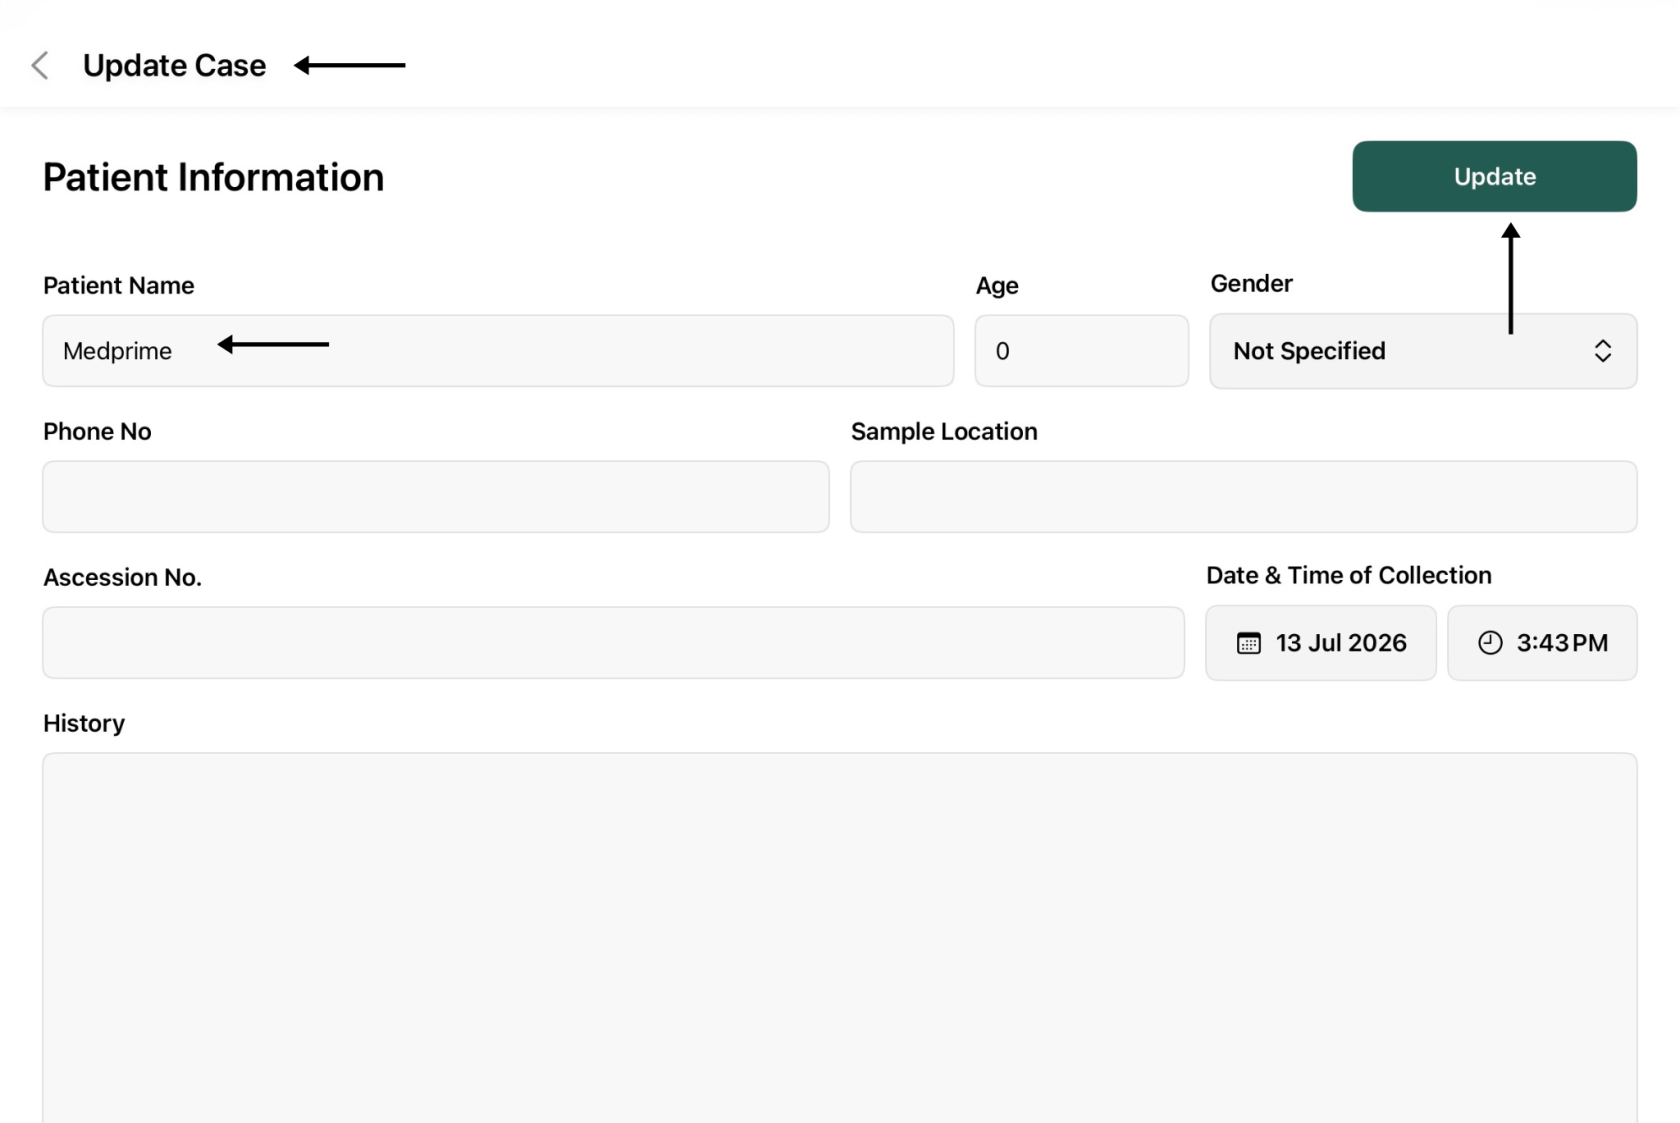Screen dimensions: 1680x1123
Task: Open the date picker showing 13 Jul 2026
Action: pyautogui.click(x=1321, y=643)
